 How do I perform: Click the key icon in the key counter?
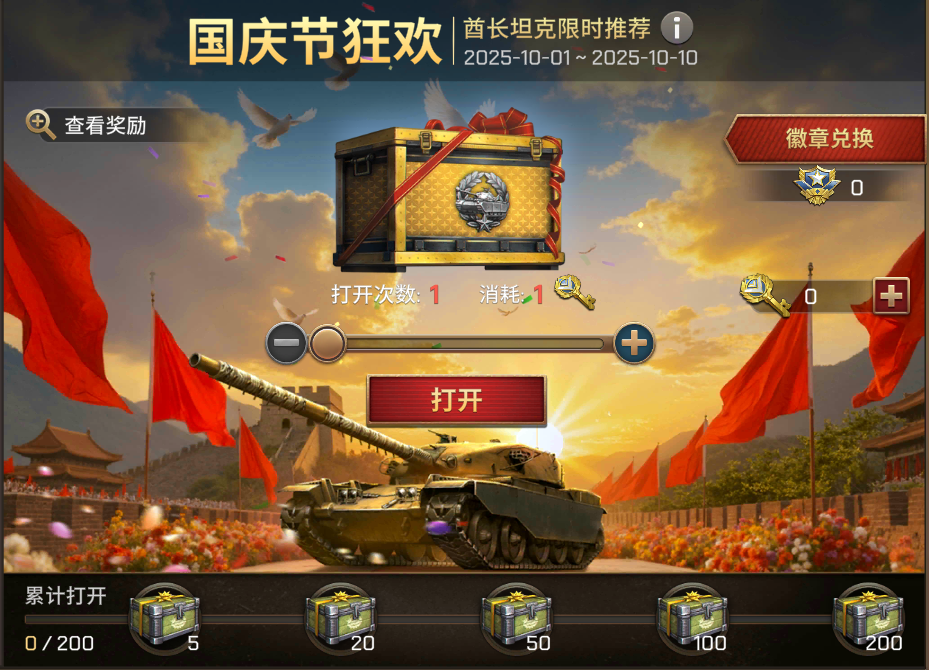(764, 295)
